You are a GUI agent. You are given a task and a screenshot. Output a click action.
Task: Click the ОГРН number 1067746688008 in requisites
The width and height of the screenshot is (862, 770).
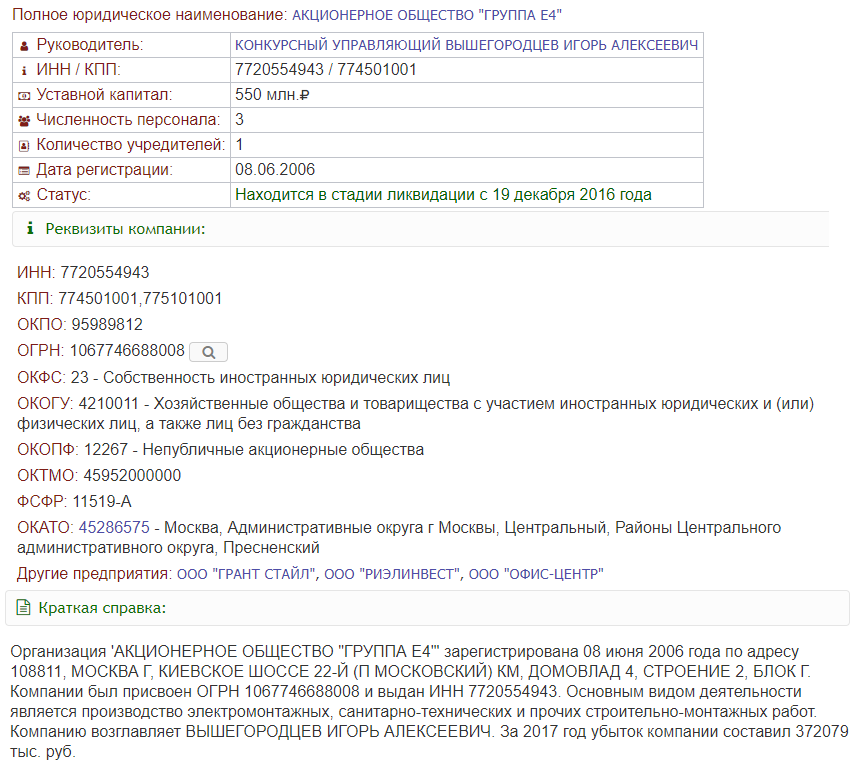127,351
